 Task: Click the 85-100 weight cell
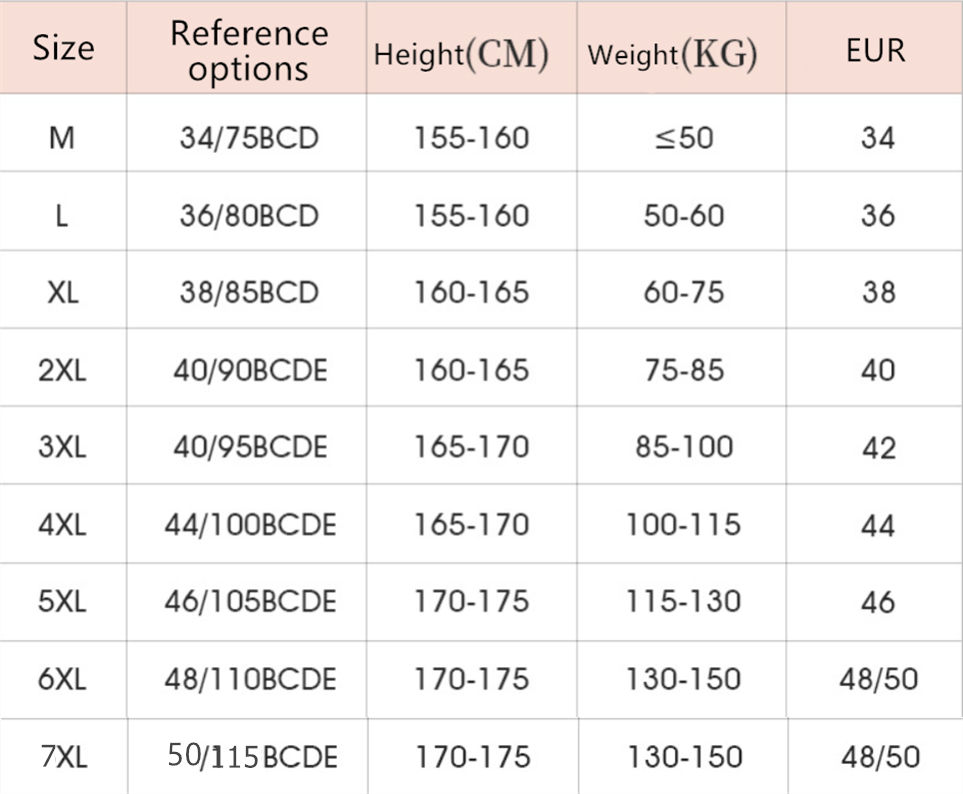click(x=684, y=447)
